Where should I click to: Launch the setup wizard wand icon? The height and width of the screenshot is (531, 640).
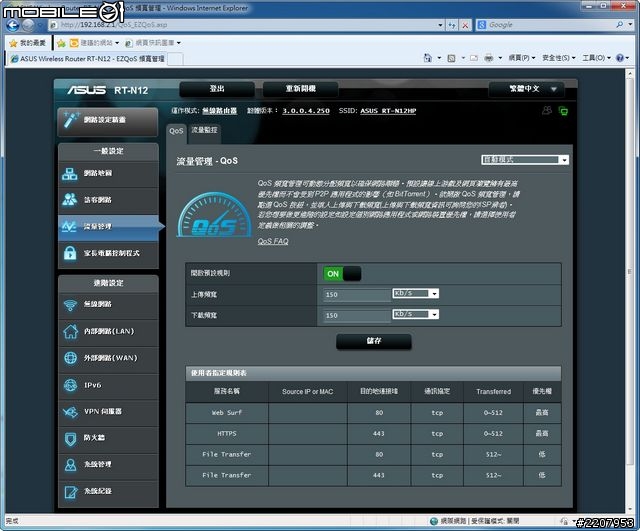coord(71,120)
